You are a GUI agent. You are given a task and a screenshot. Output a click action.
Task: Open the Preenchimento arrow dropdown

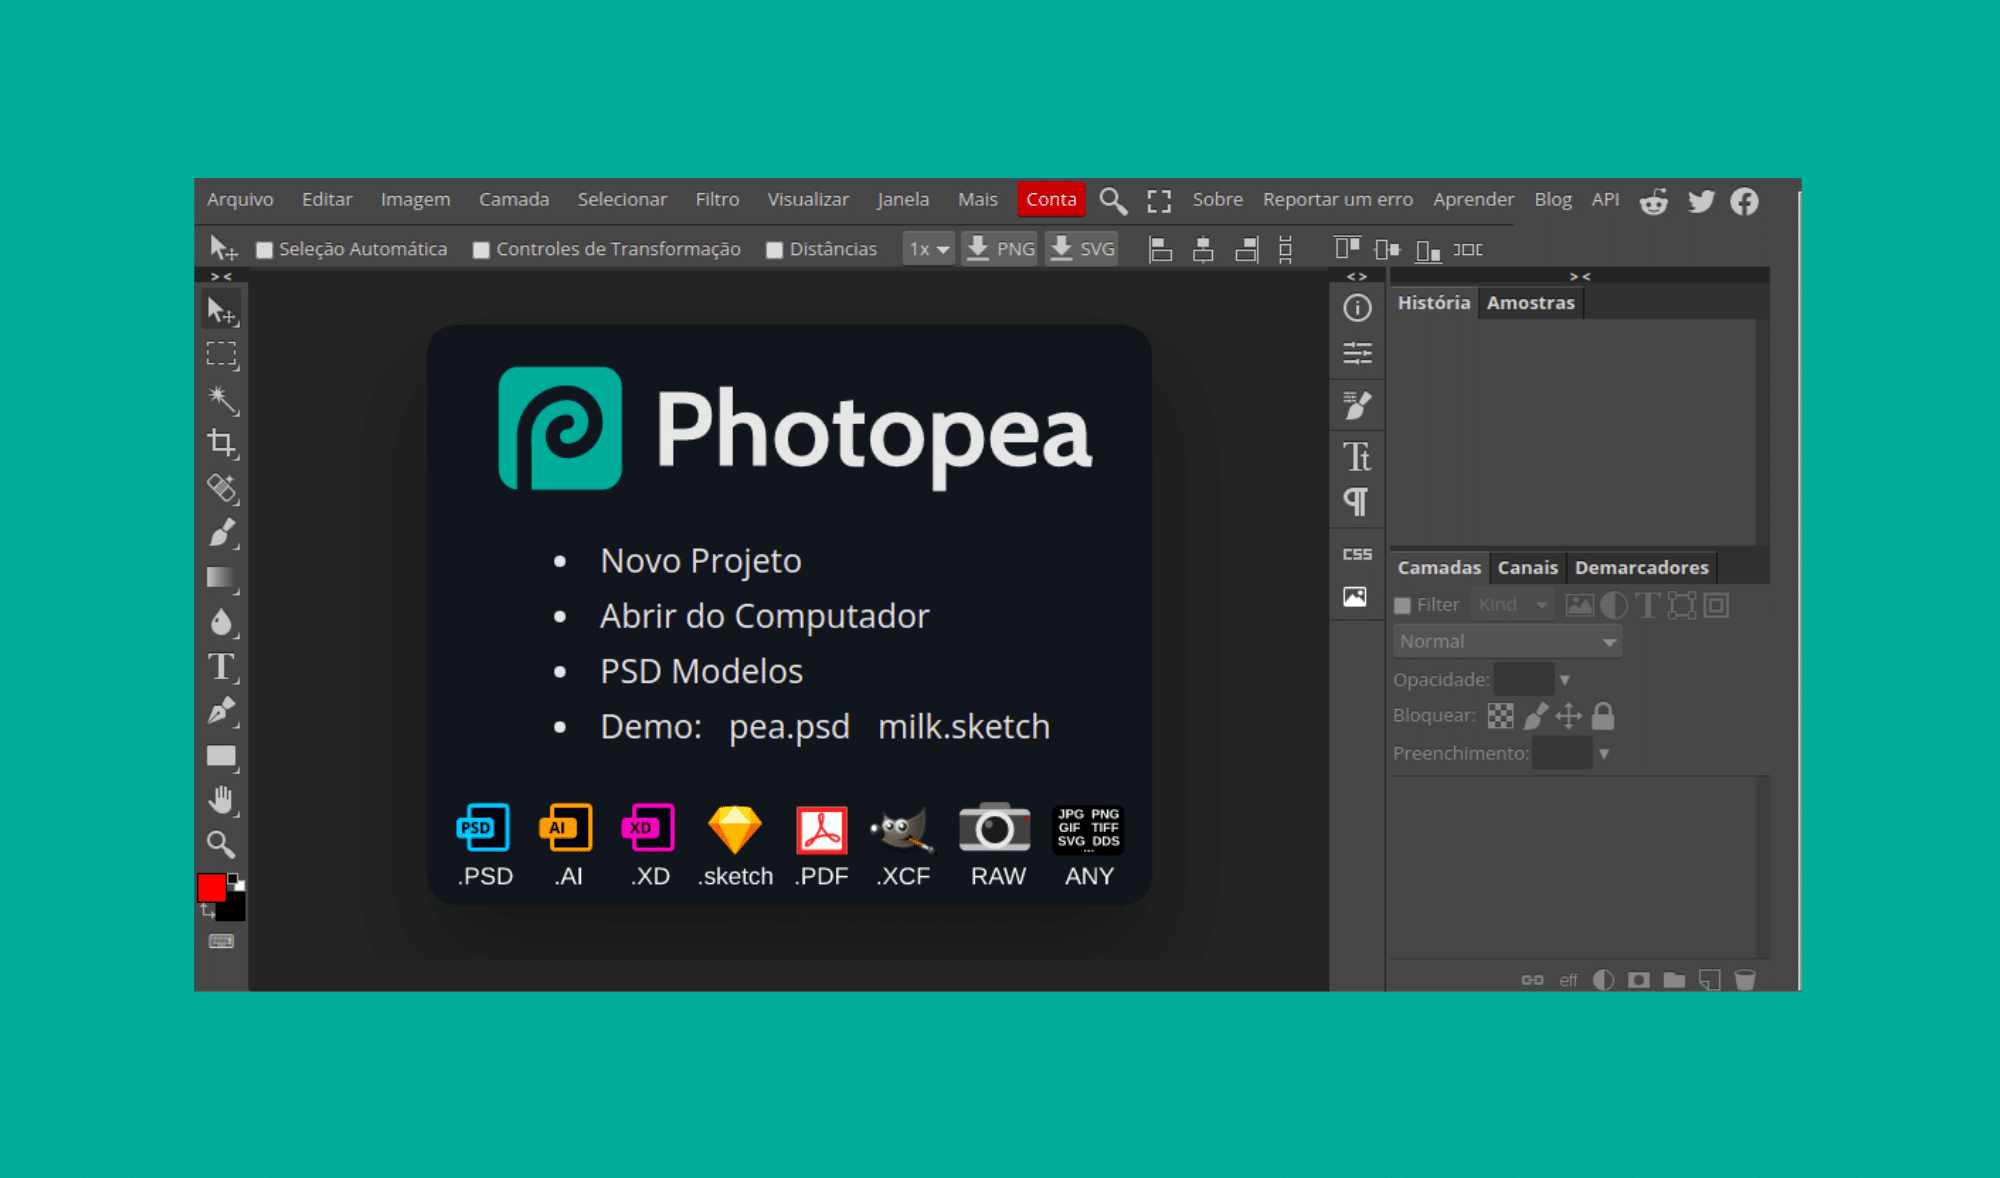click(1604, 754)
